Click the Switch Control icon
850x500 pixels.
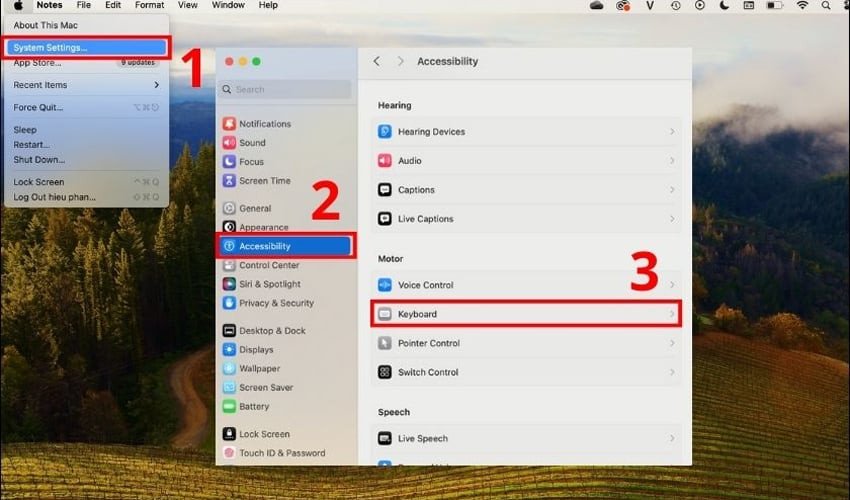(385, 372)
